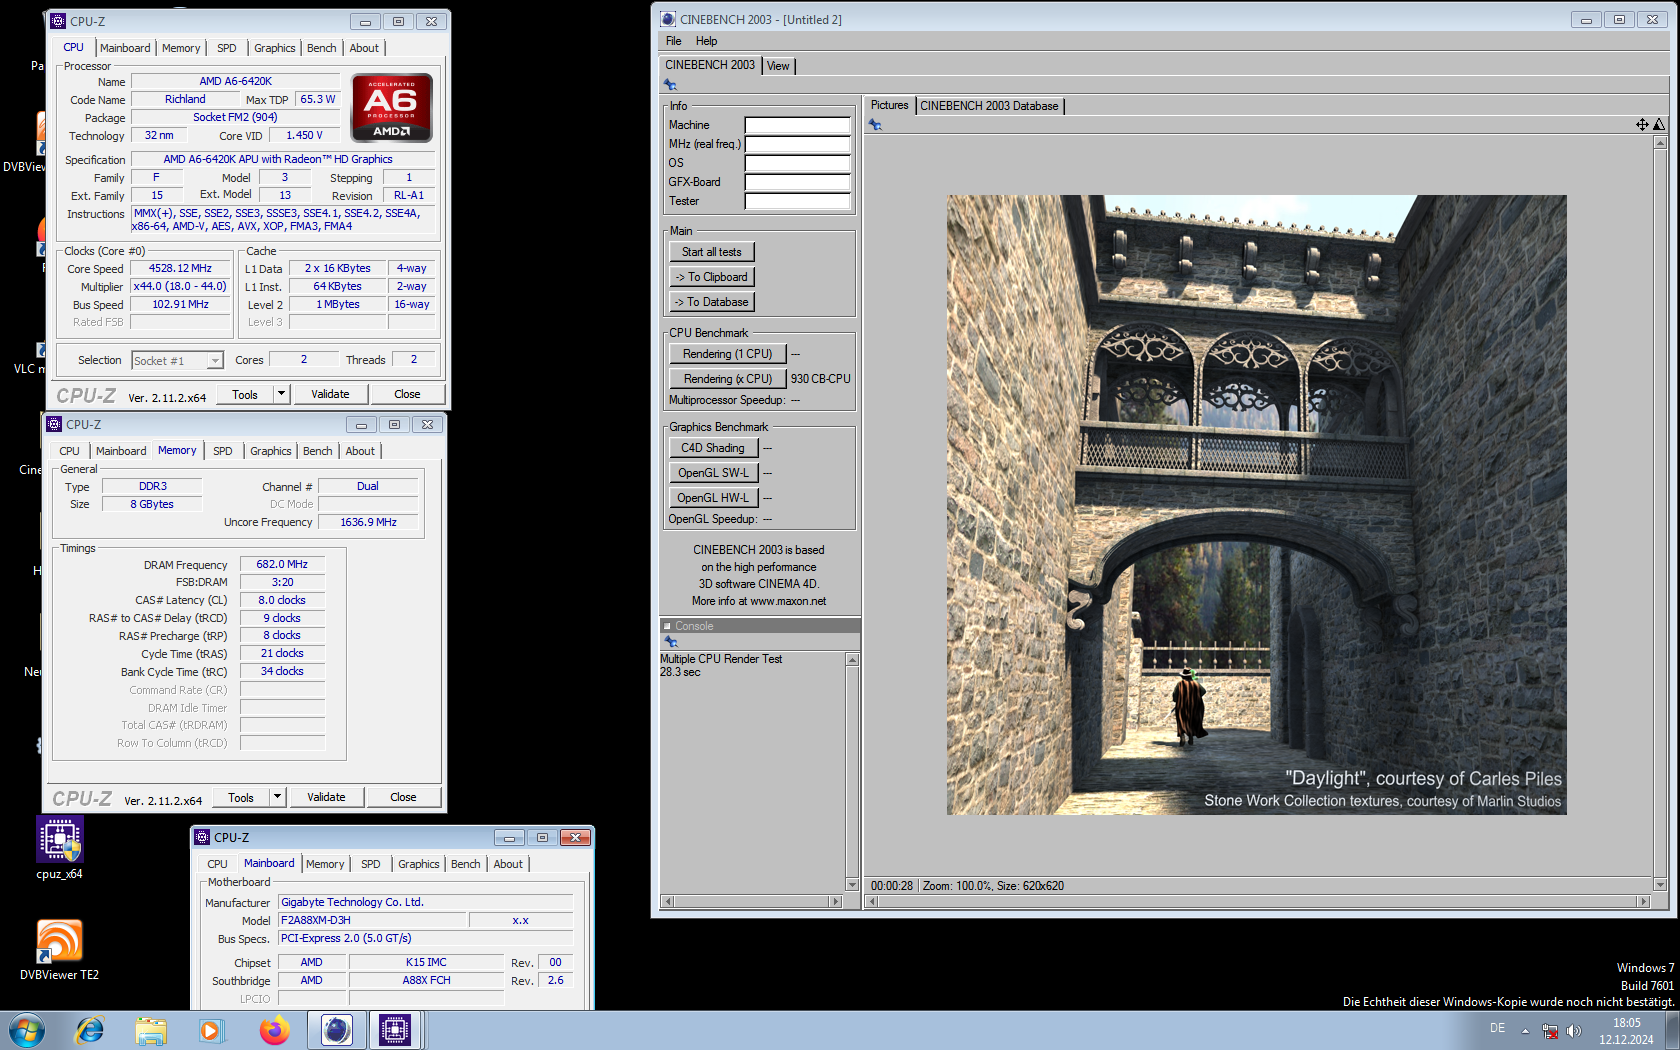
Task: Switch to CINEBENCH taskbar icon
Action: click(x=336, y=1030)
